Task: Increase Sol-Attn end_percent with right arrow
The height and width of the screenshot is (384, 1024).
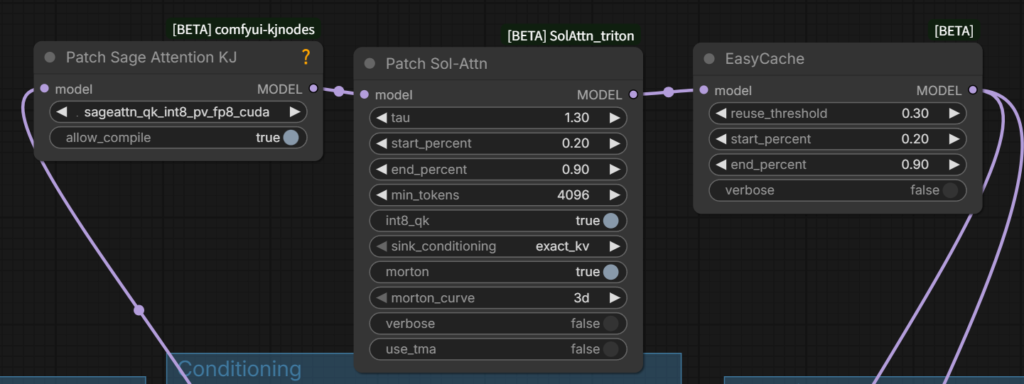Action: [615, 169]
